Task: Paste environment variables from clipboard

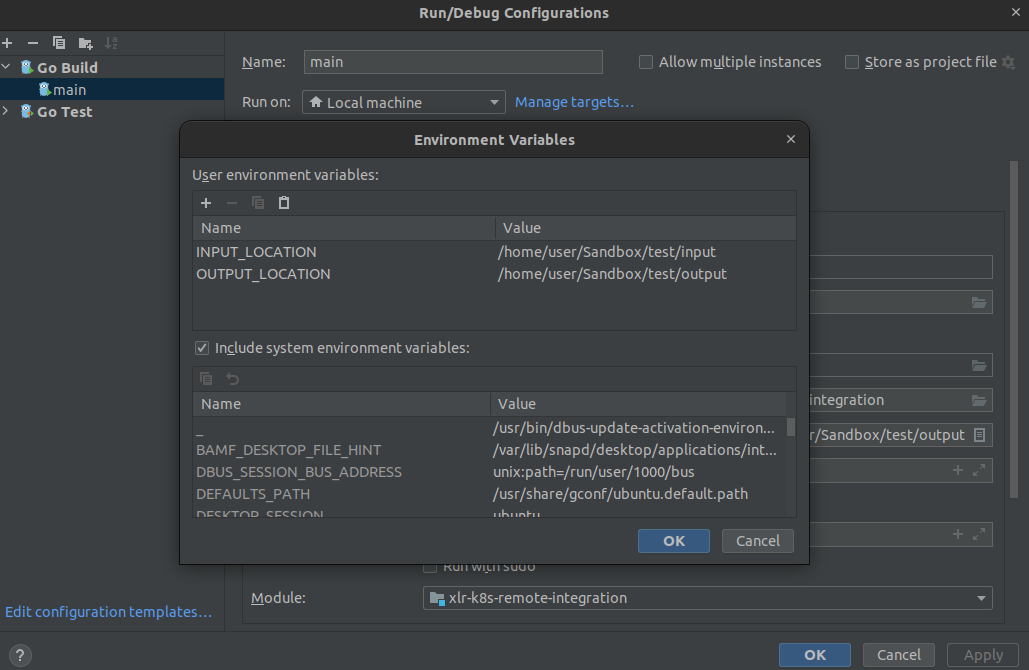Action: pyautogui.click(x=284, y=203)
